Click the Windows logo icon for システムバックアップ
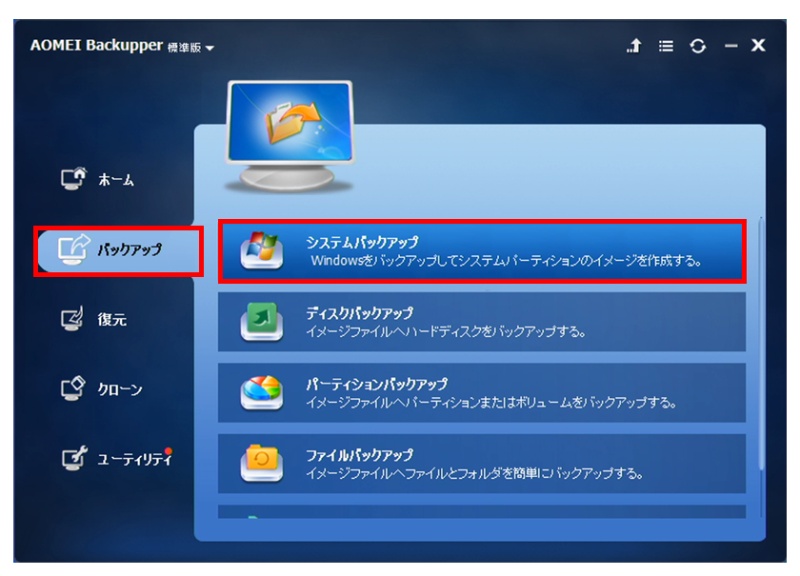800x576 pixels. (x=261, y=251)
